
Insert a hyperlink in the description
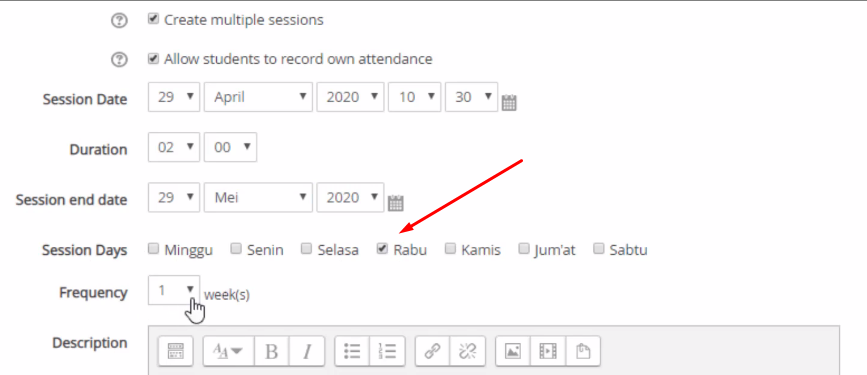click(432, 351)
